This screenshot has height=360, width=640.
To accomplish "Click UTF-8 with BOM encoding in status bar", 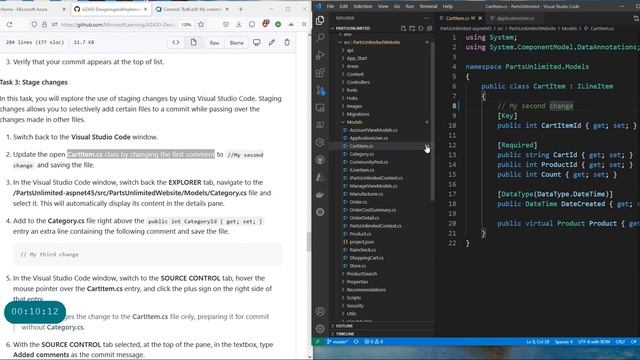I will [x=594, y=342].
